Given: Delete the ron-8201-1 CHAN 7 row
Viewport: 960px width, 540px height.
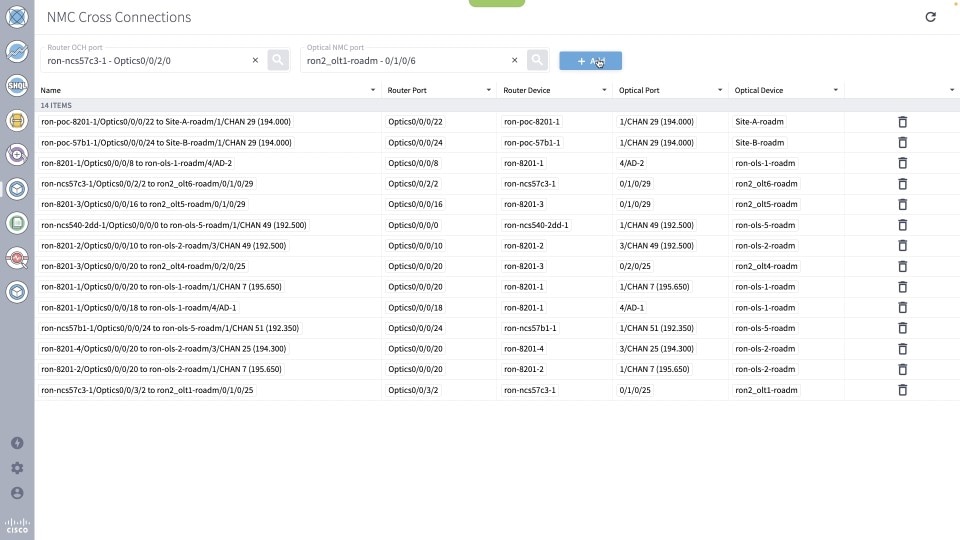Looking at the screenshot, I should [x=902, y=287].
